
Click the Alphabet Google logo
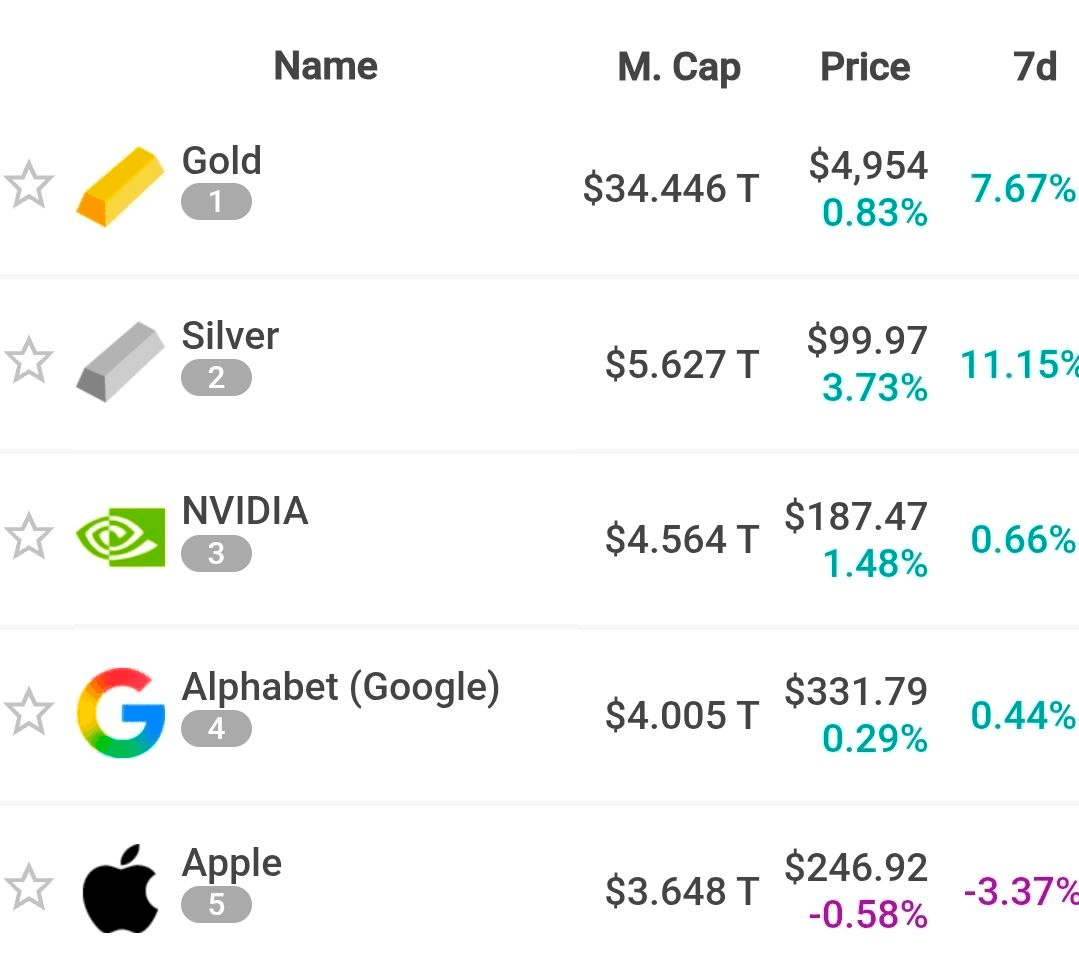pos(121,713)
